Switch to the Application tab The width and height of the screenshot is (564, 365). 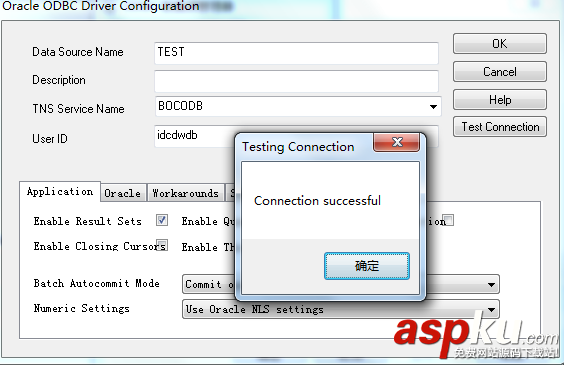click(60, 192)
